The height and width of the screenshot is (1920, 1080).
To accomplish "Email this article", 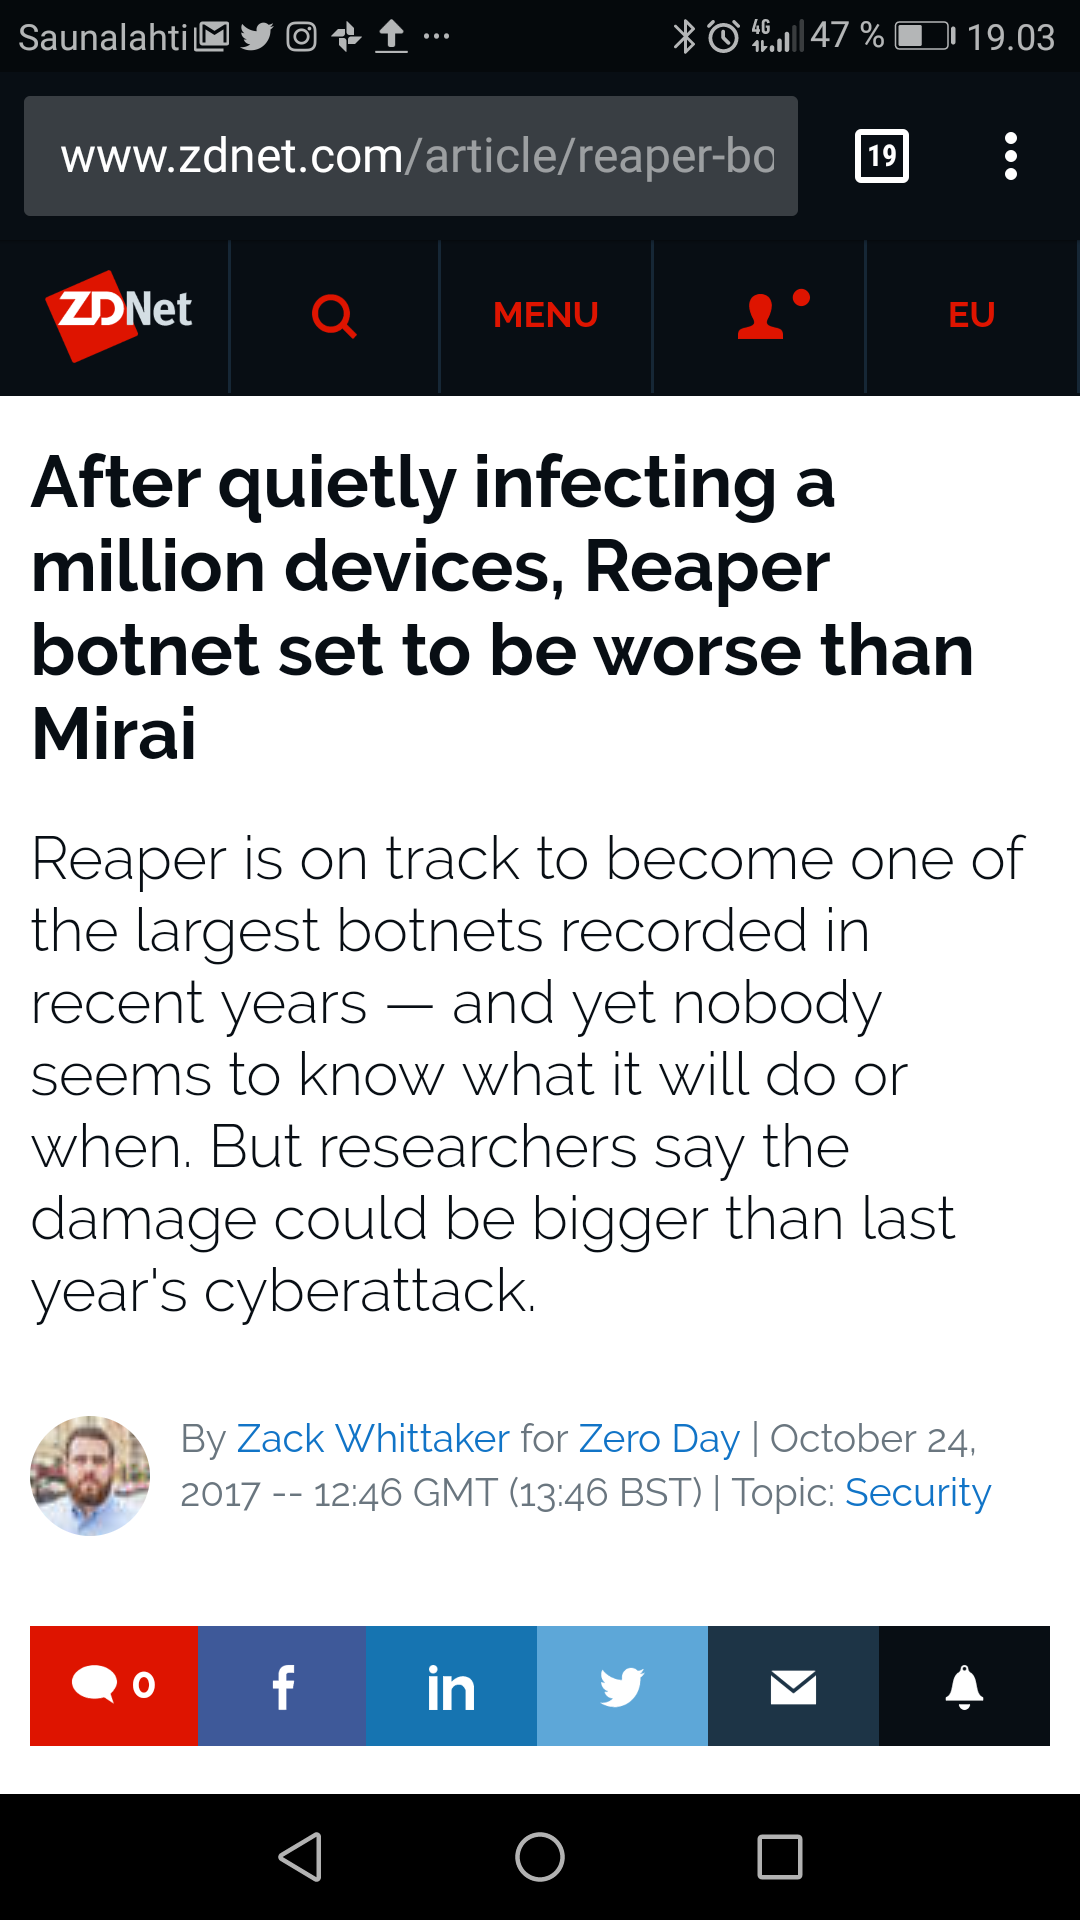I will [x=793, y=1686].
